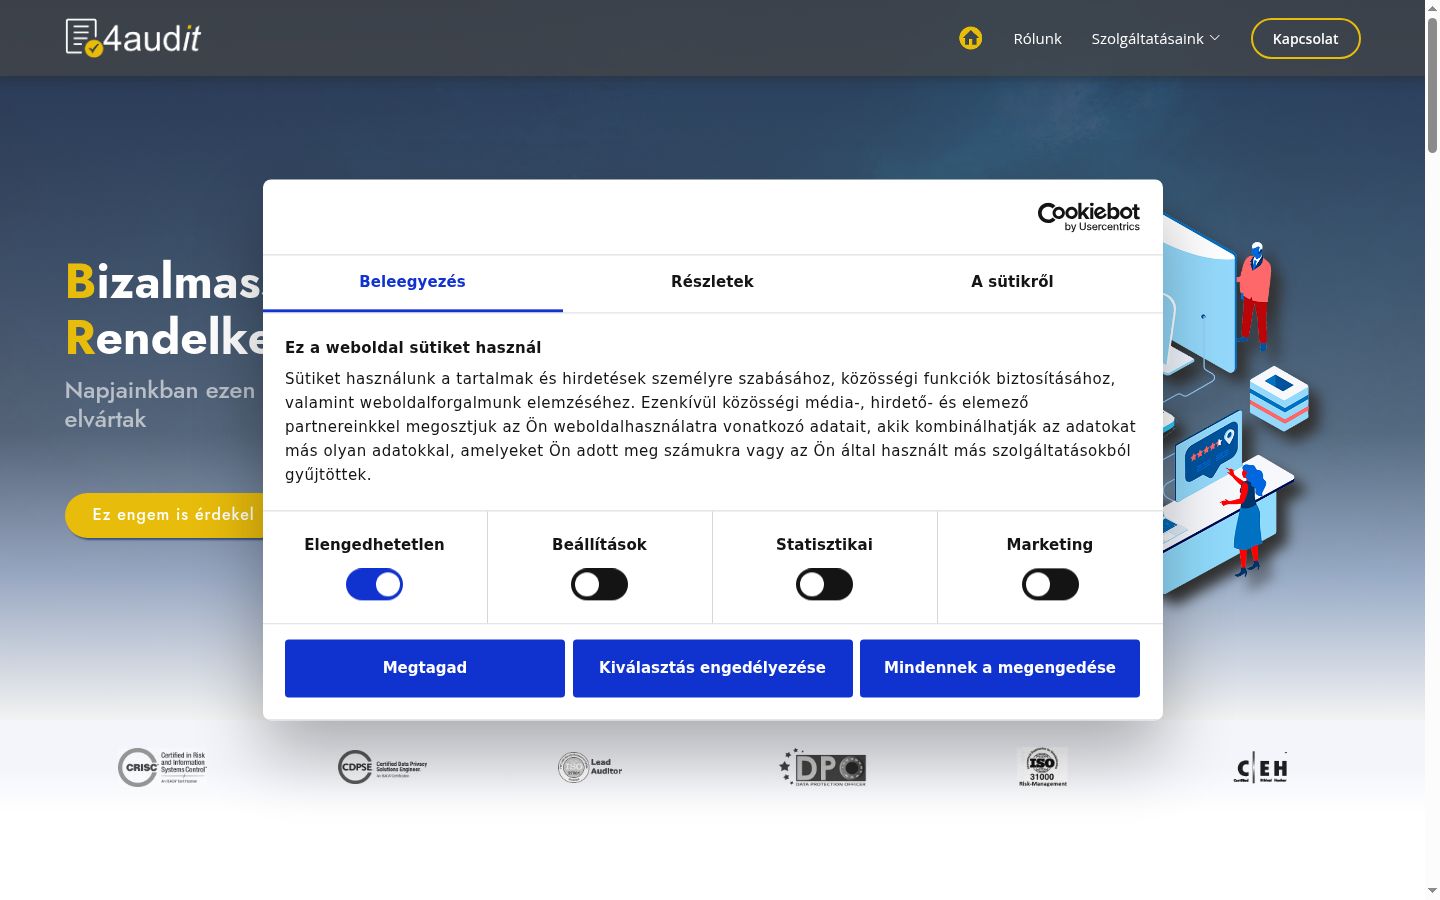Click the CEH certification badge

[1261, 768]
